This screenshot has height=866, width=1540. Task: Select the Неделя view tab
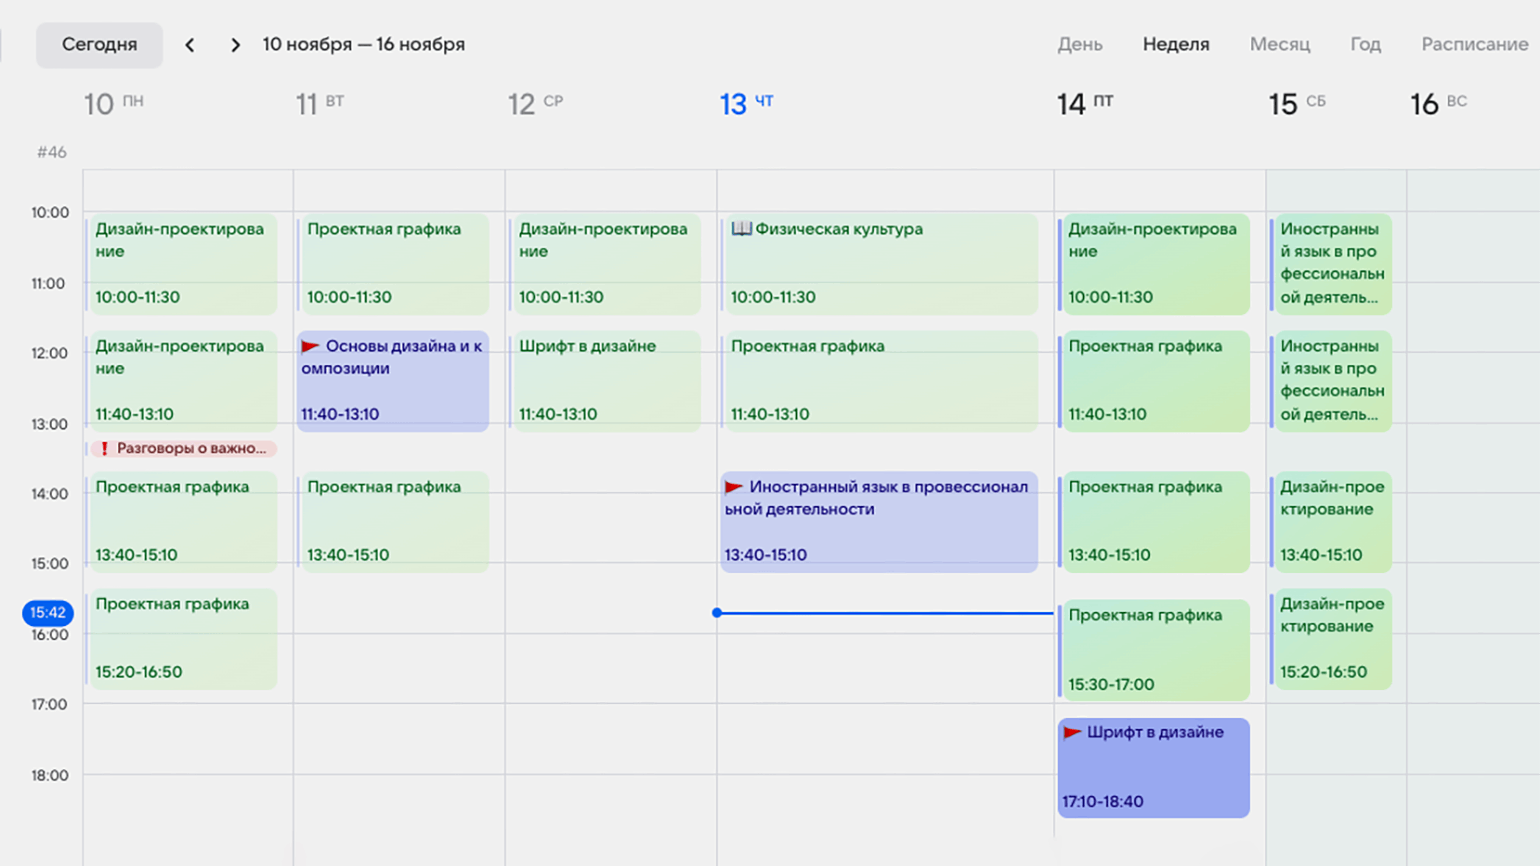[1176, 45]
